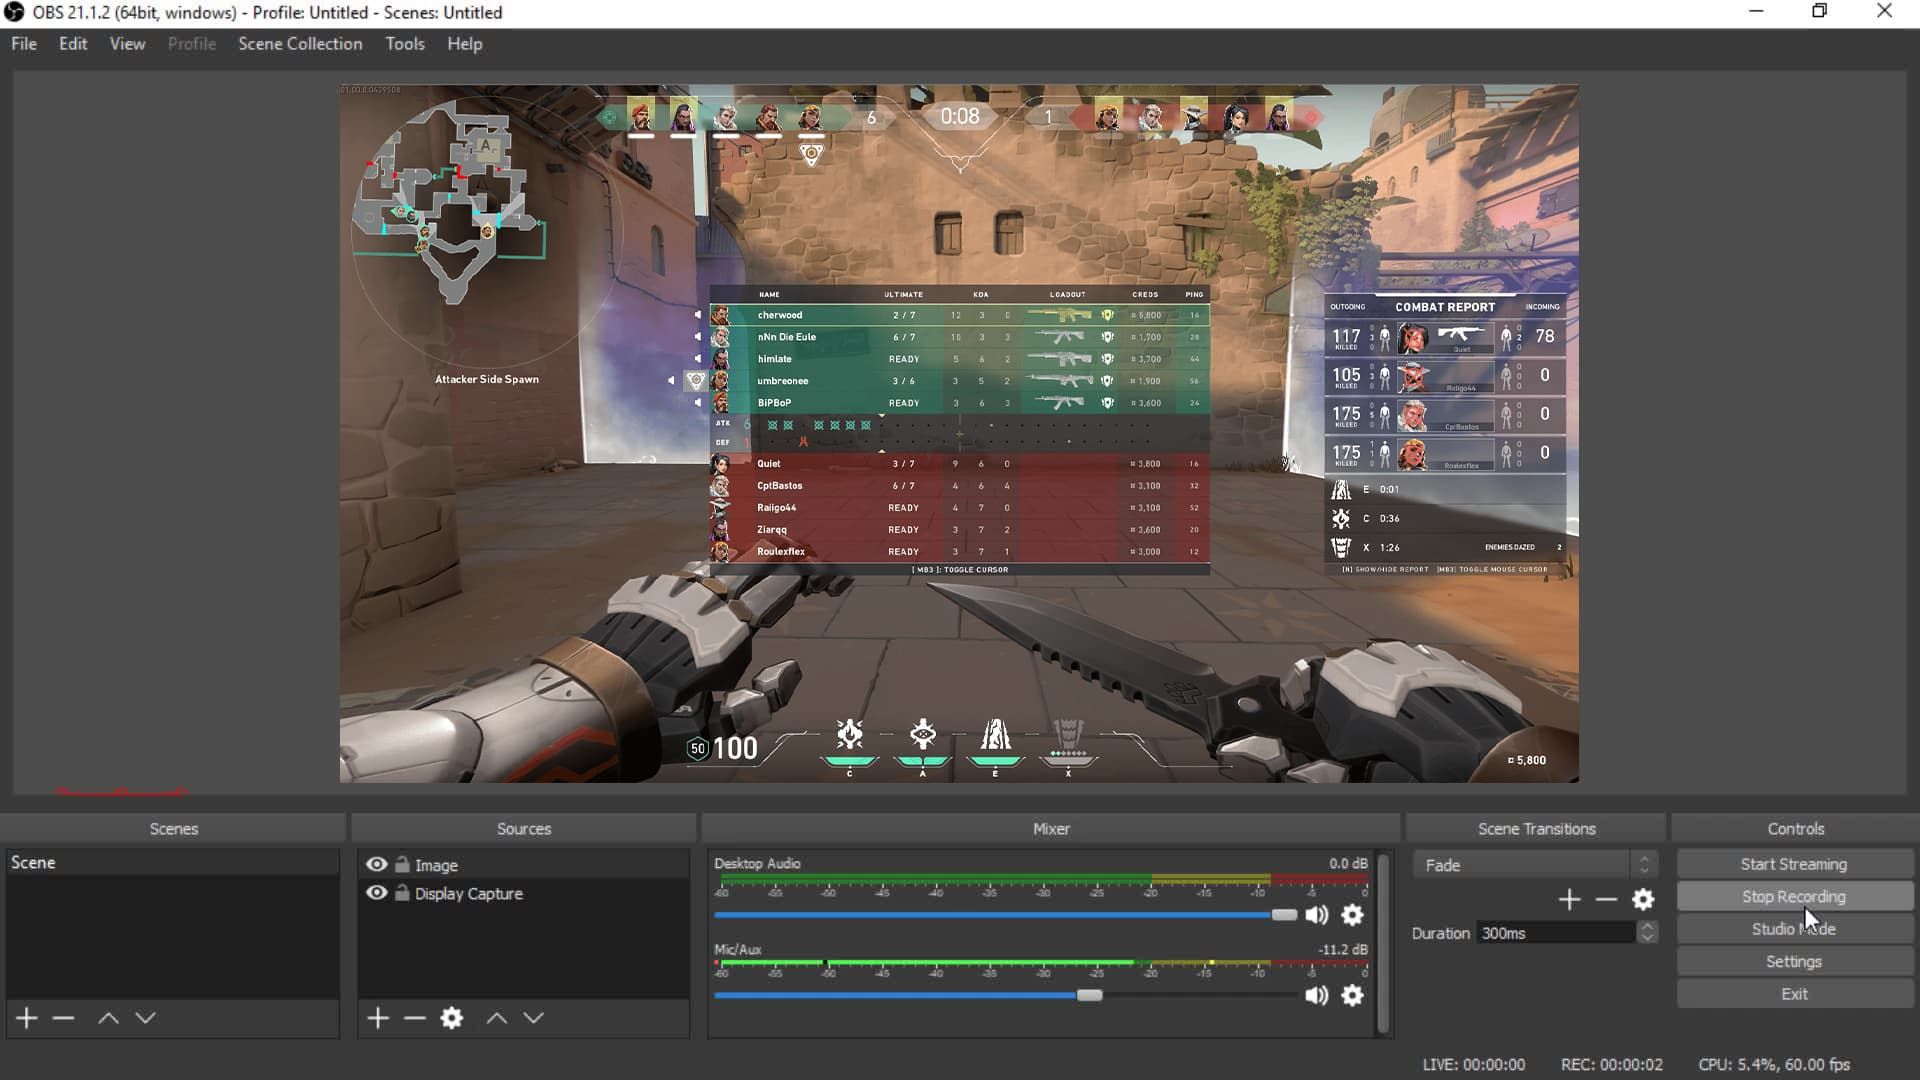The height and width of the screenshot is (1080, 1920).
Task: Click the Desktop Audio 0.0 dB value
Action: pyautogui.click(x=1348, y=863)
